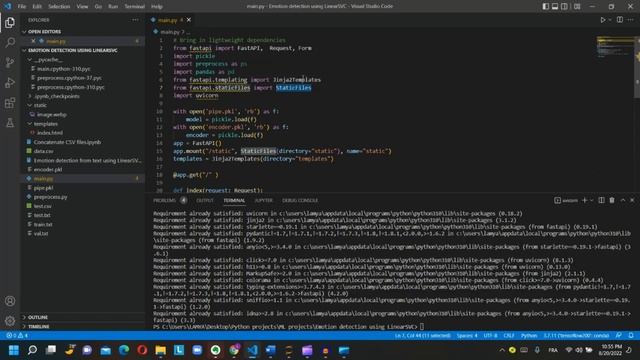This screenshot has height=360, width=640.
Task: Toggle the bottom panel layout button
Action: 555,7
